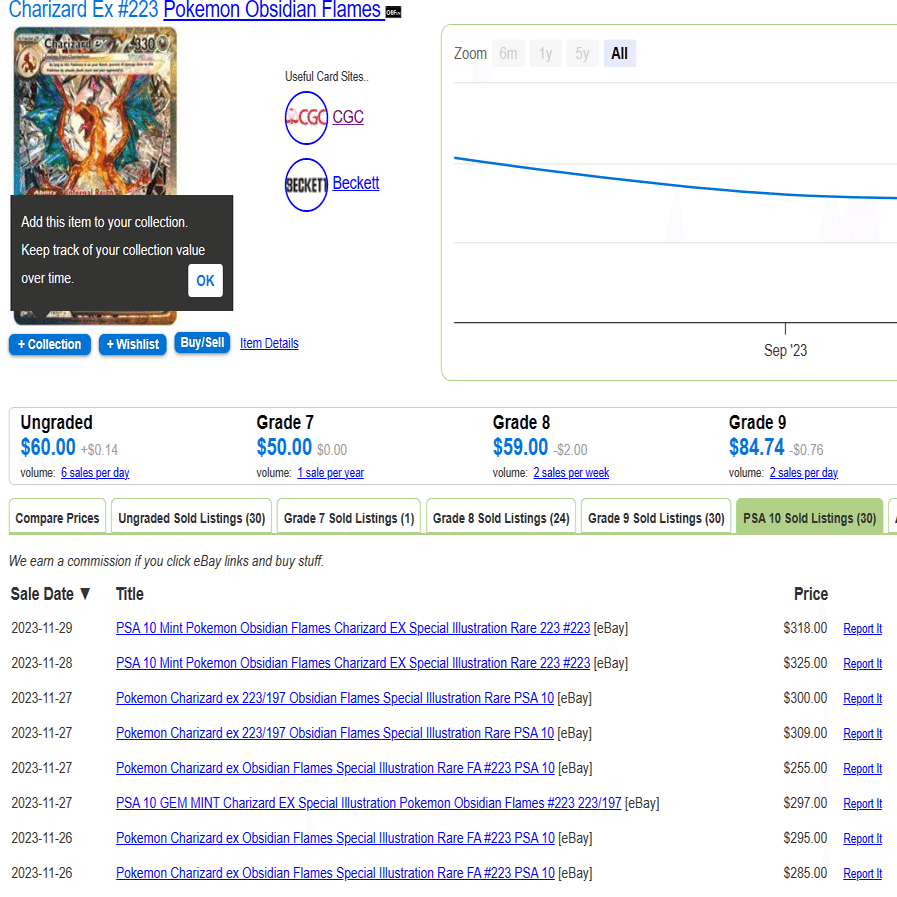Click the Ungraded $60.00 price
Screen dimensions: 897x897
click(48, 447)
